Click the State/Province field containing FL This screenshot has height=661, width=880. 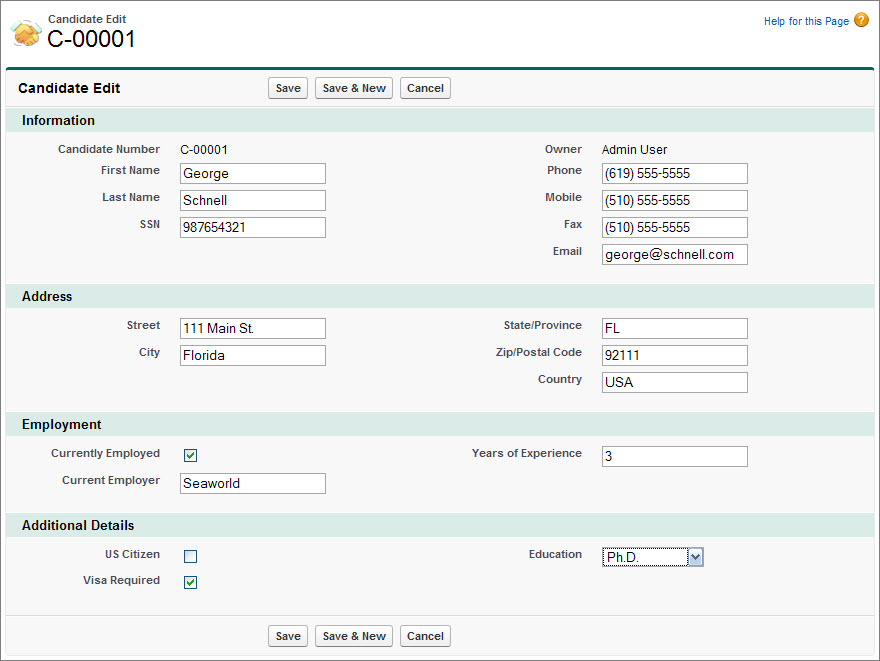[675, 328]
